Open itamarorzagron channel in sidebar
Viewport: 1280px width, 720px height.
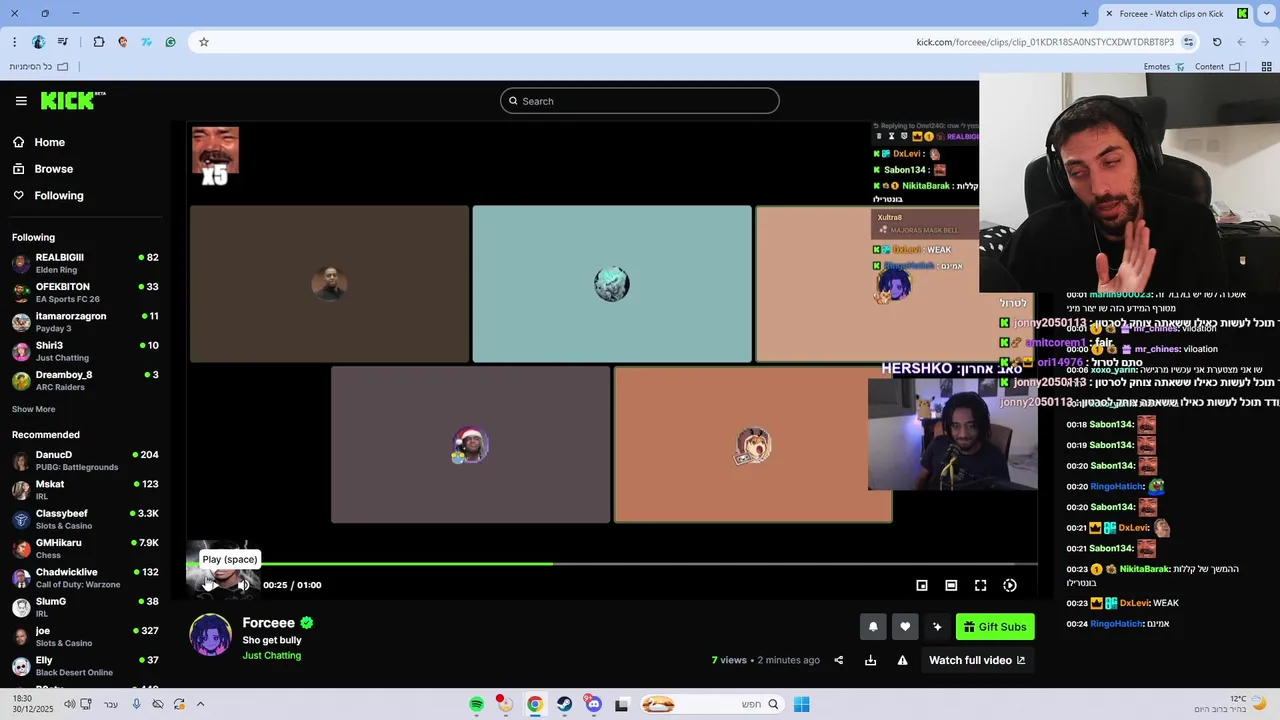pyautogui.click(x=86, y=322)
